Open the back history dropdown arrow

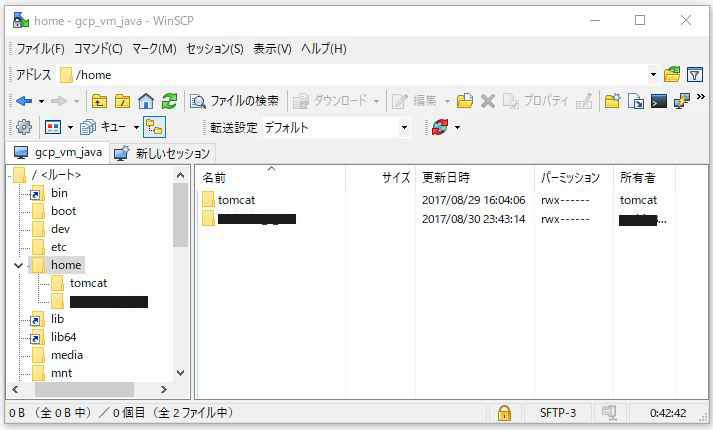[41, 101]
